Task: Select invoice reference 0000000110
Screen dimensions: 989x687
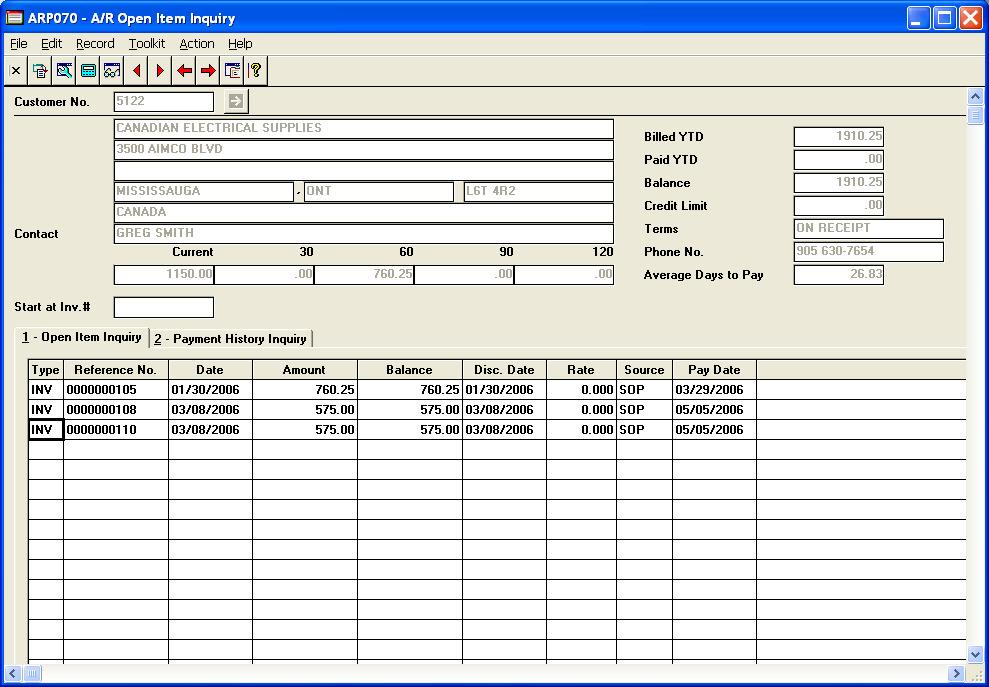Action: (x=115, y=430)
